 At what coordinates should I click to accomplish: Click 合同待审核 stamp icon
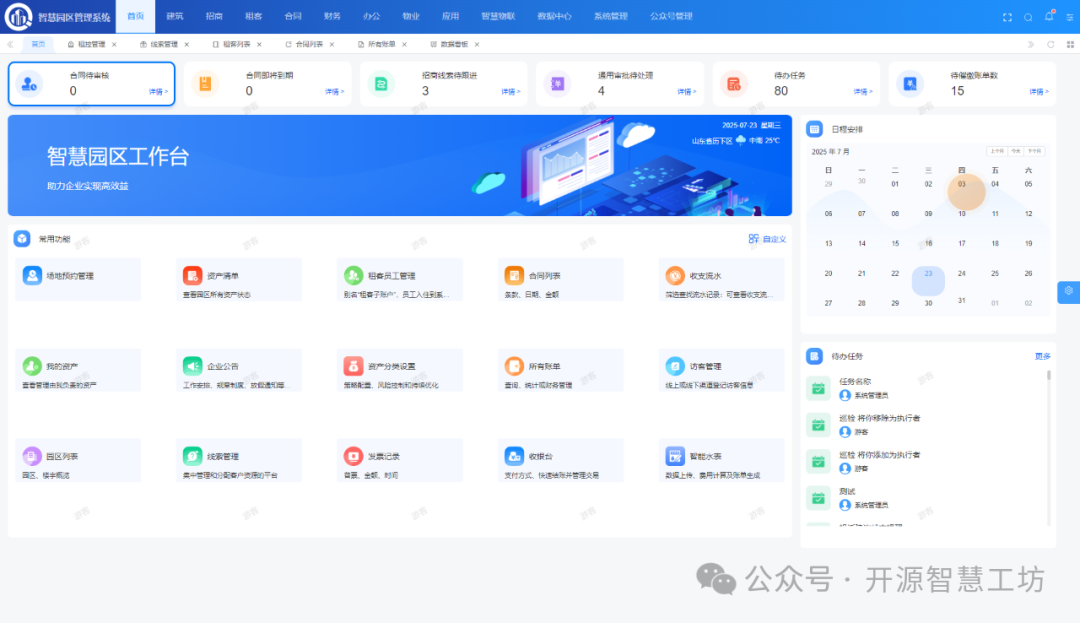point(30,84)
